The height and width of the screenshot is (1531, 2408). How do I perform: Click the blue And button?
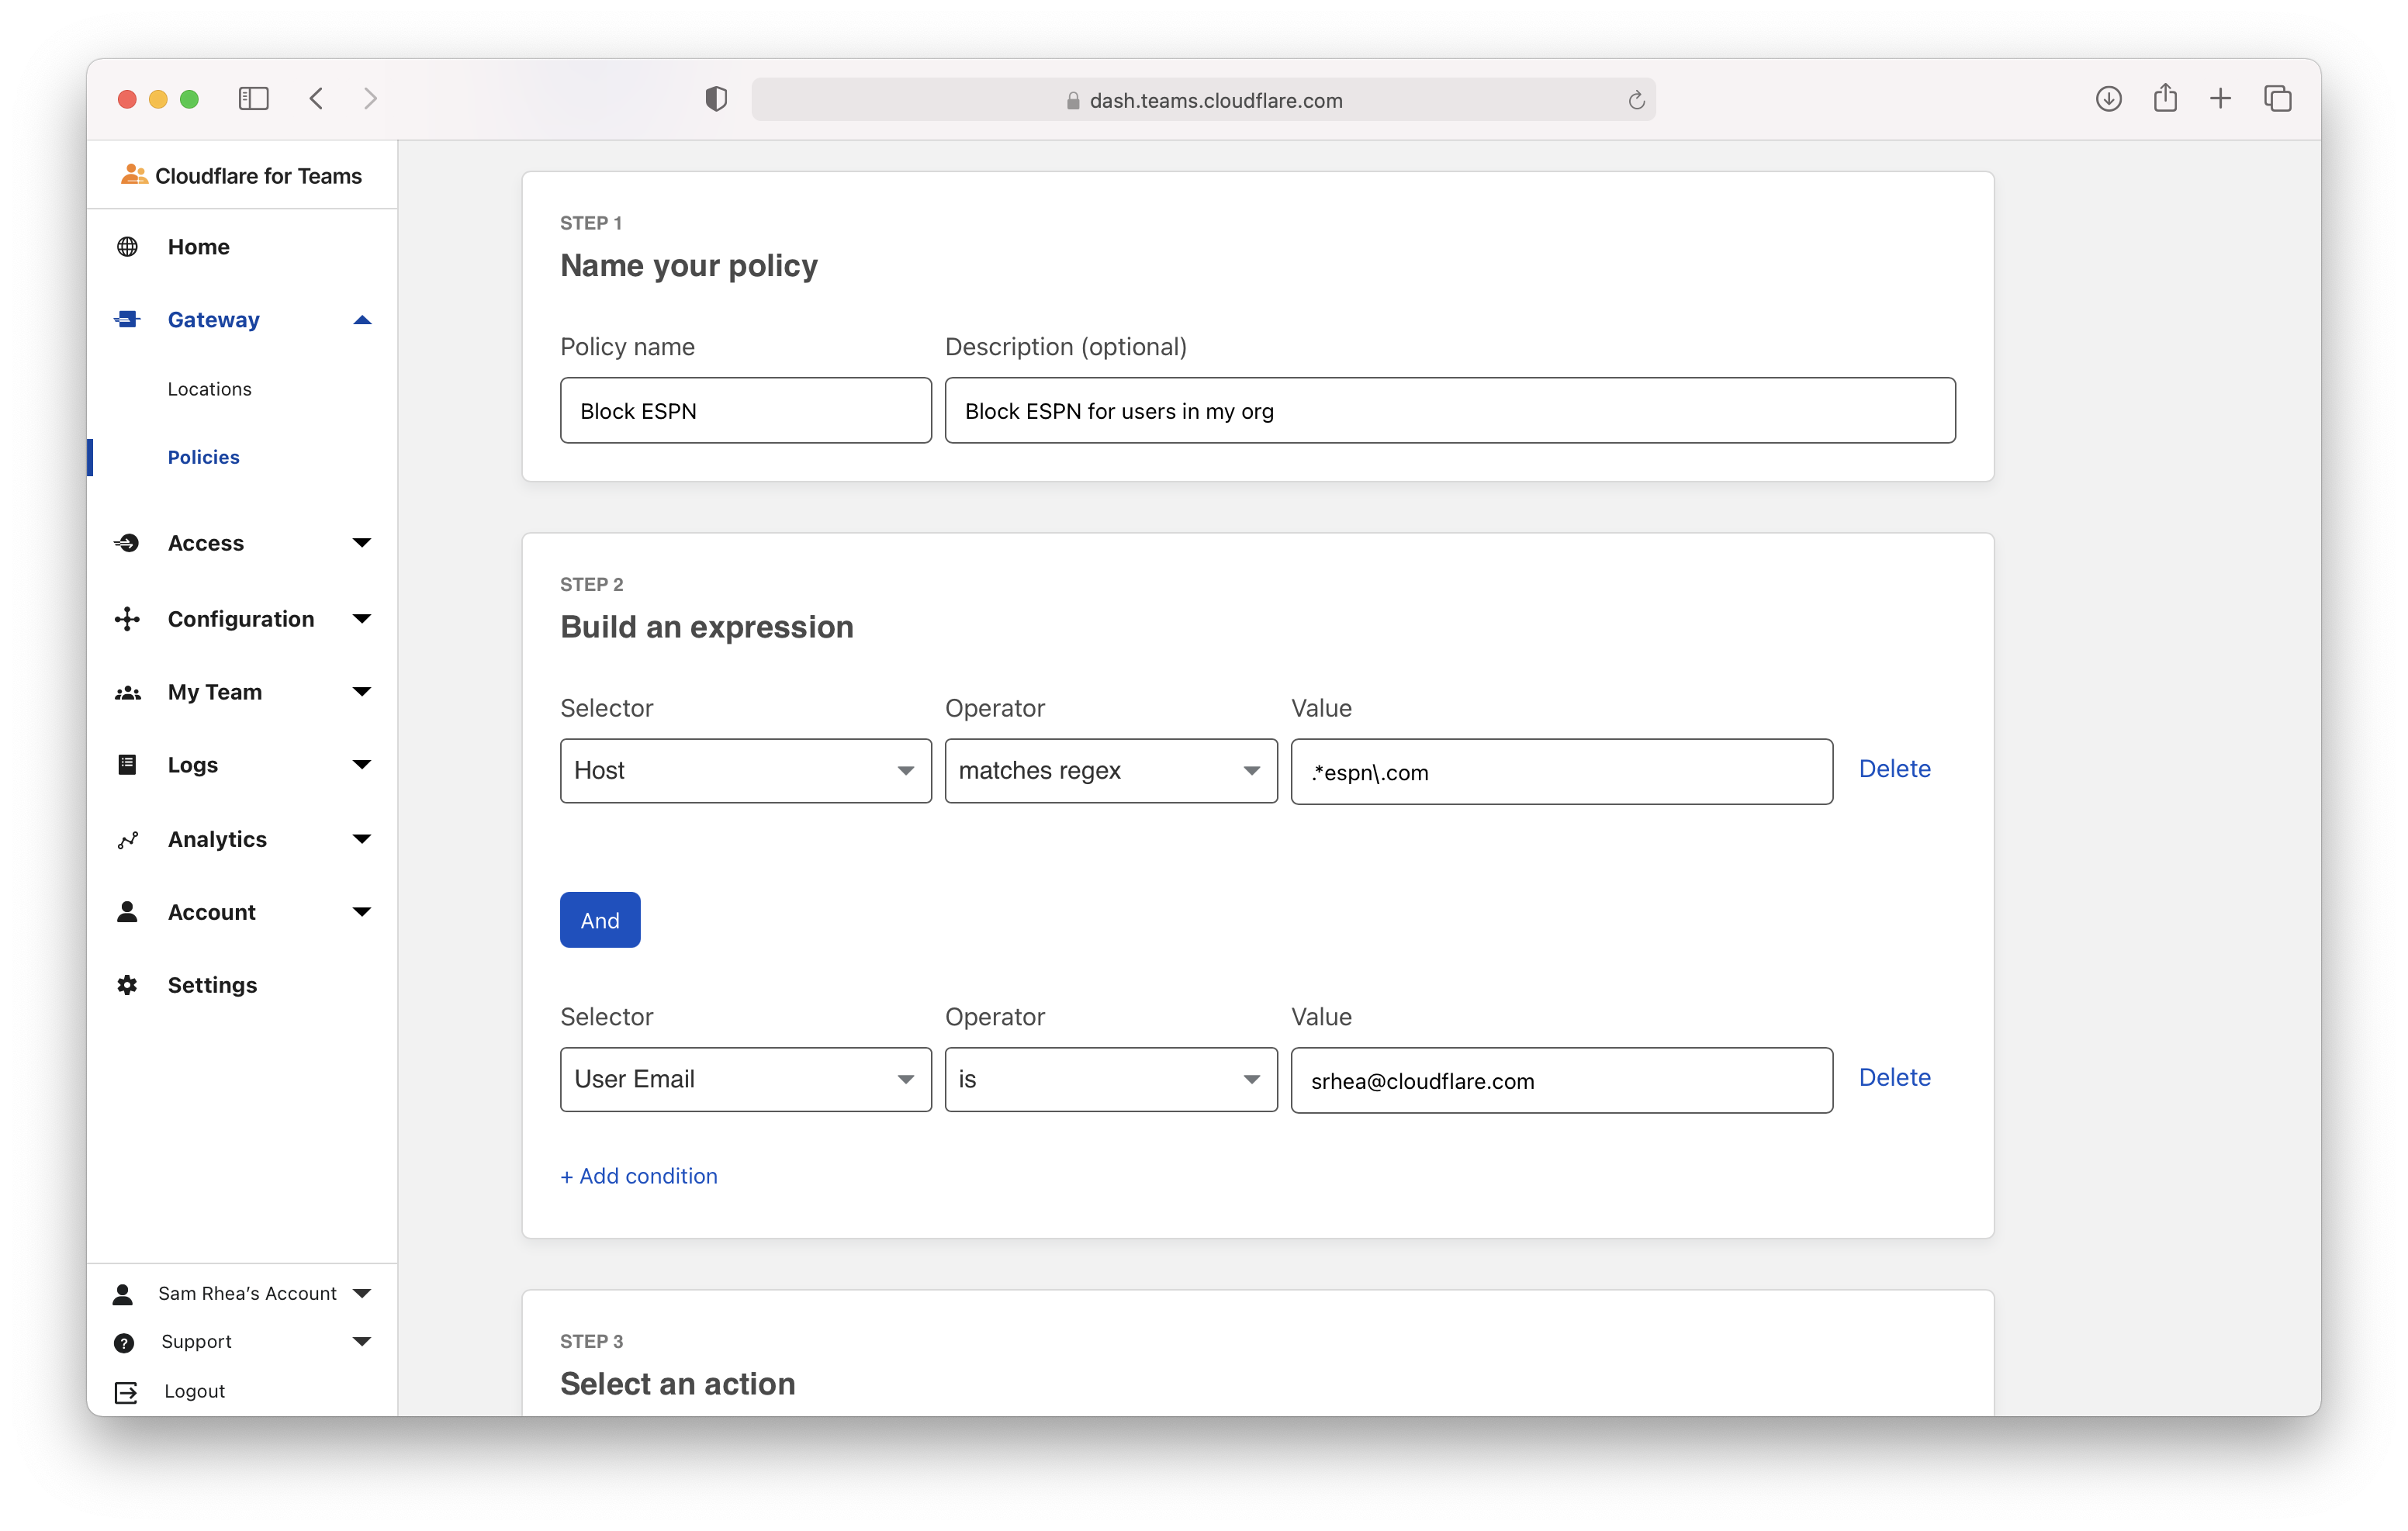600,920
